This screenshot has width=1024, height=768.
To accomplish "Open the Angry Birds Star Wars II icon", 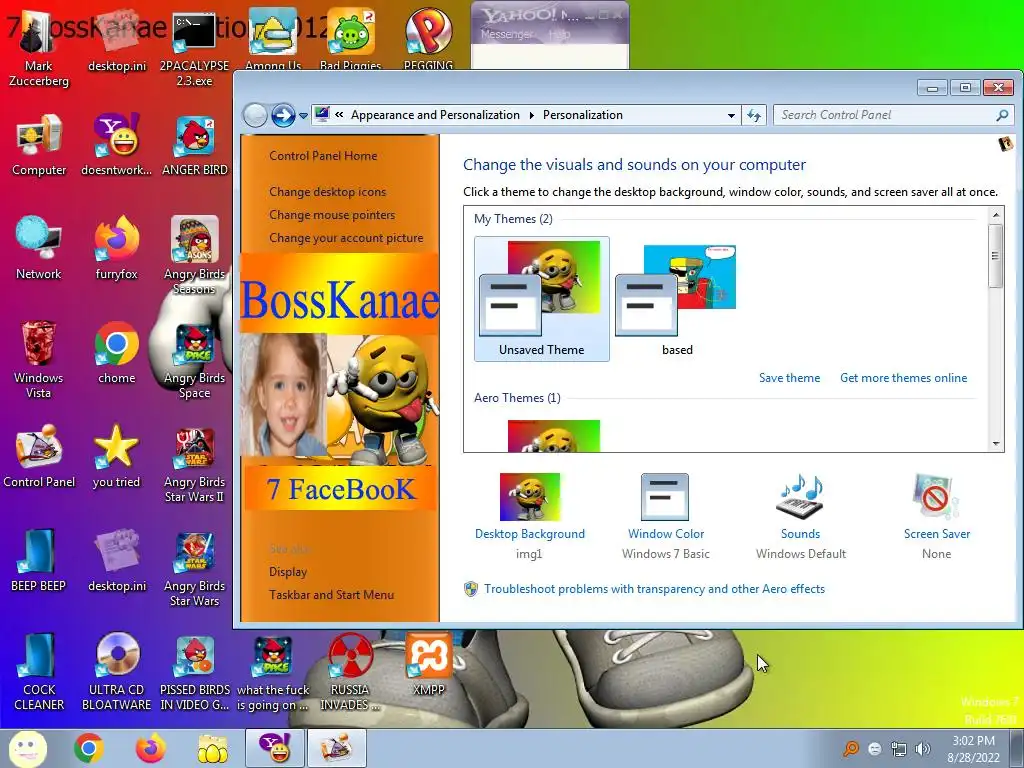I will pos(194,465).
